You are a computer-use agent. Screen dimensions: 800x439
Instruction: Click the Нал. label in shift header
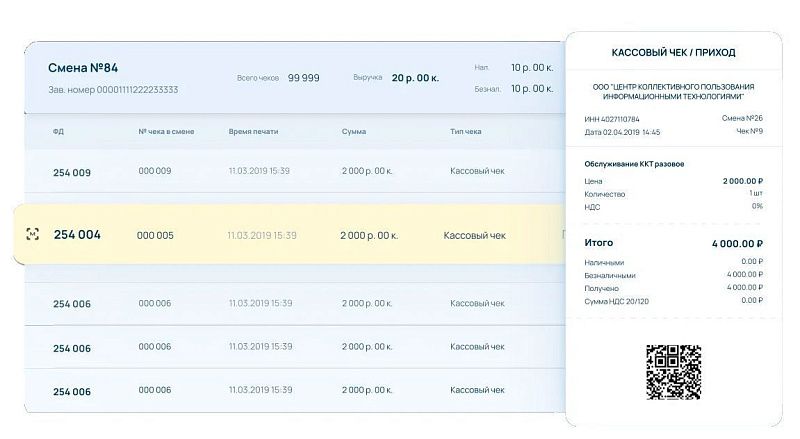pos(482,67)
